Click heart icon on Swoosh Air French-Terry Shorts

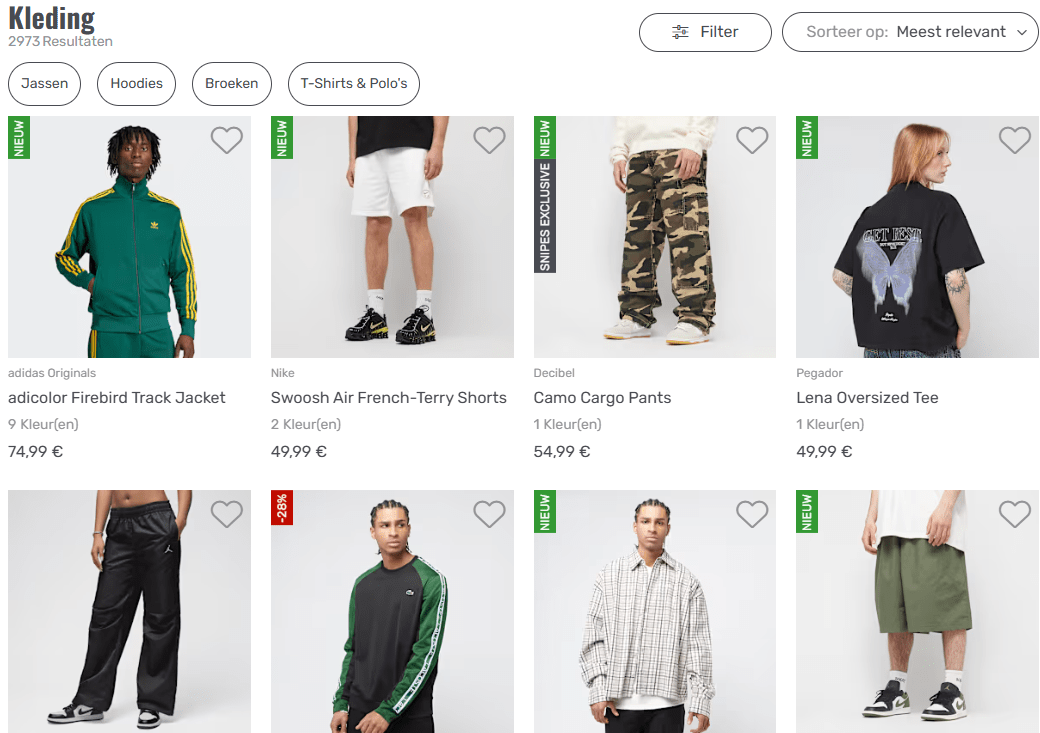coord(489,140)
